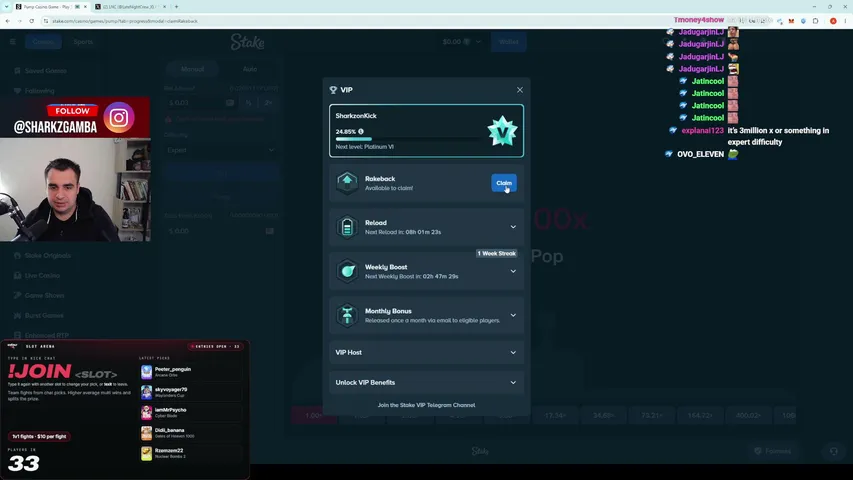Double the bet with the 2× button
This screenshot has height=480, width=853.
click(268, 102)
